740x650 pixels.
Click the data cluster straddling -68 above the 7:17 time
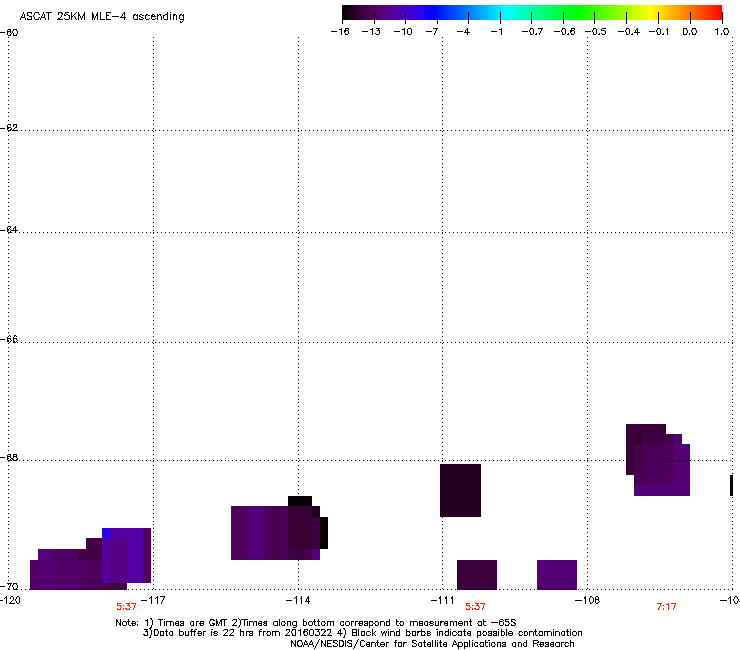click(x=658, y=460)
